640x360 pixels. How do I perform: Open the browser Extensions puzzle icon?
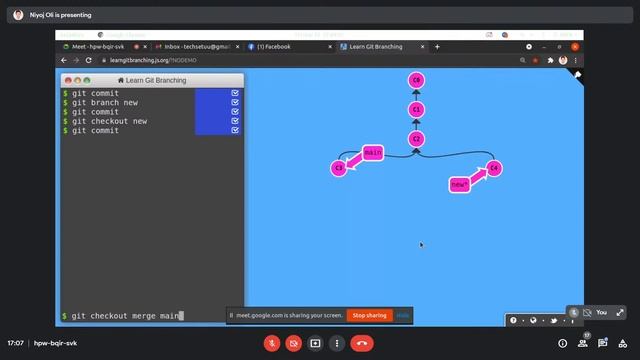pyautogui.click(x=550, y=60)
